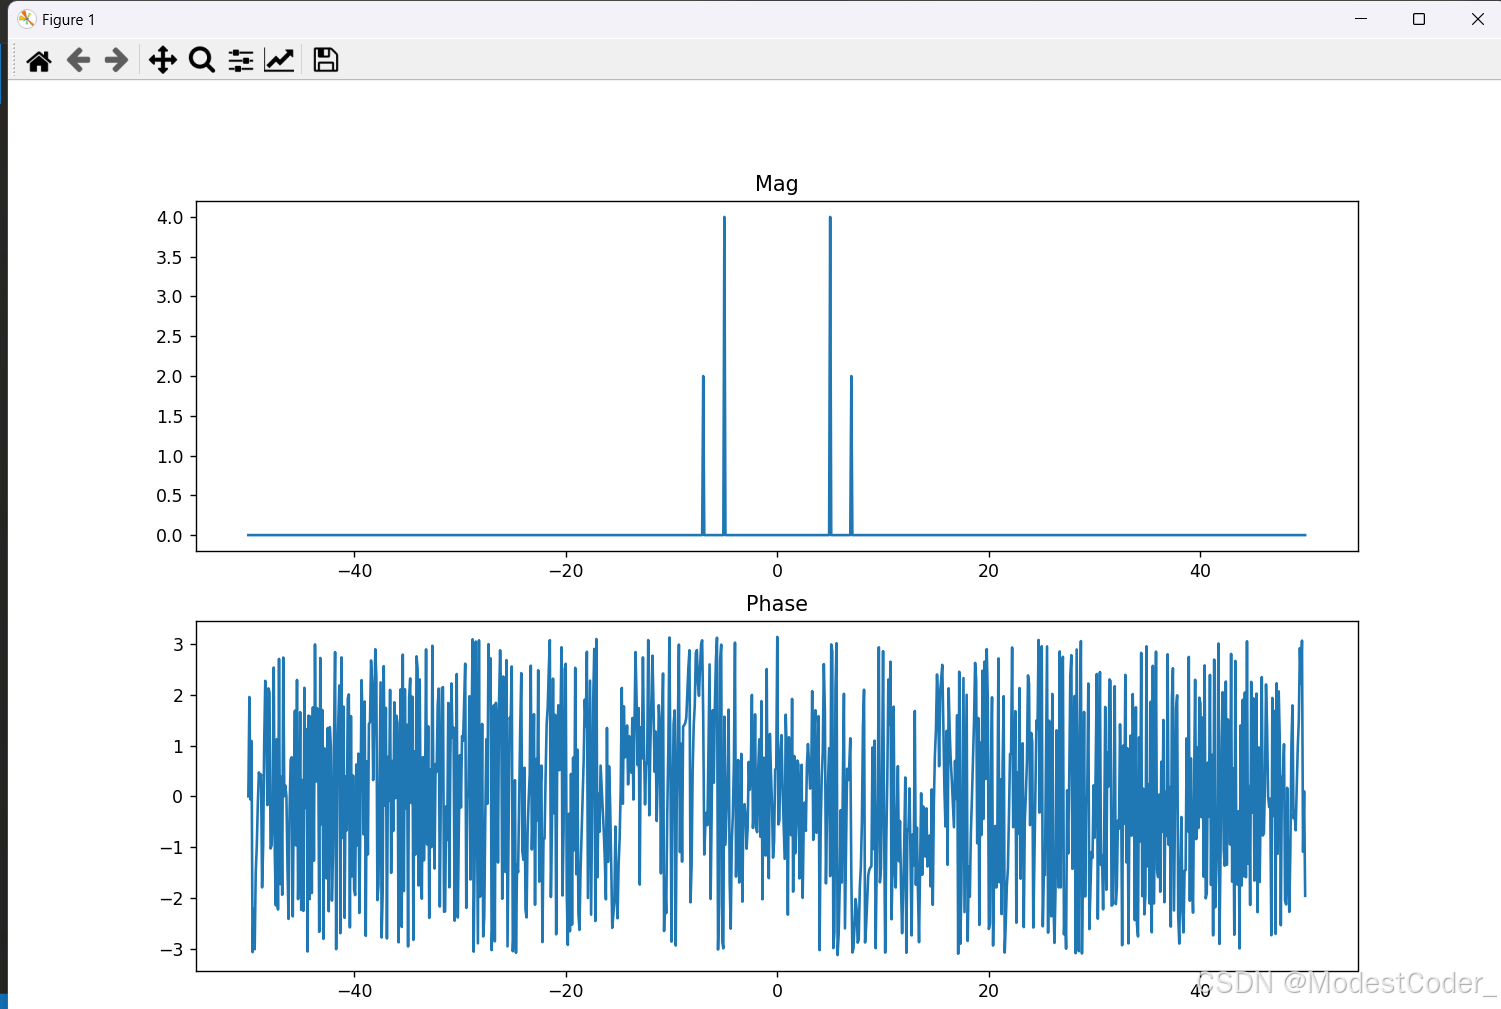Open Edit axis and curve parameters icon
The width and height of the screenshot is (1501, 1009).
click(x=279, y=61)
